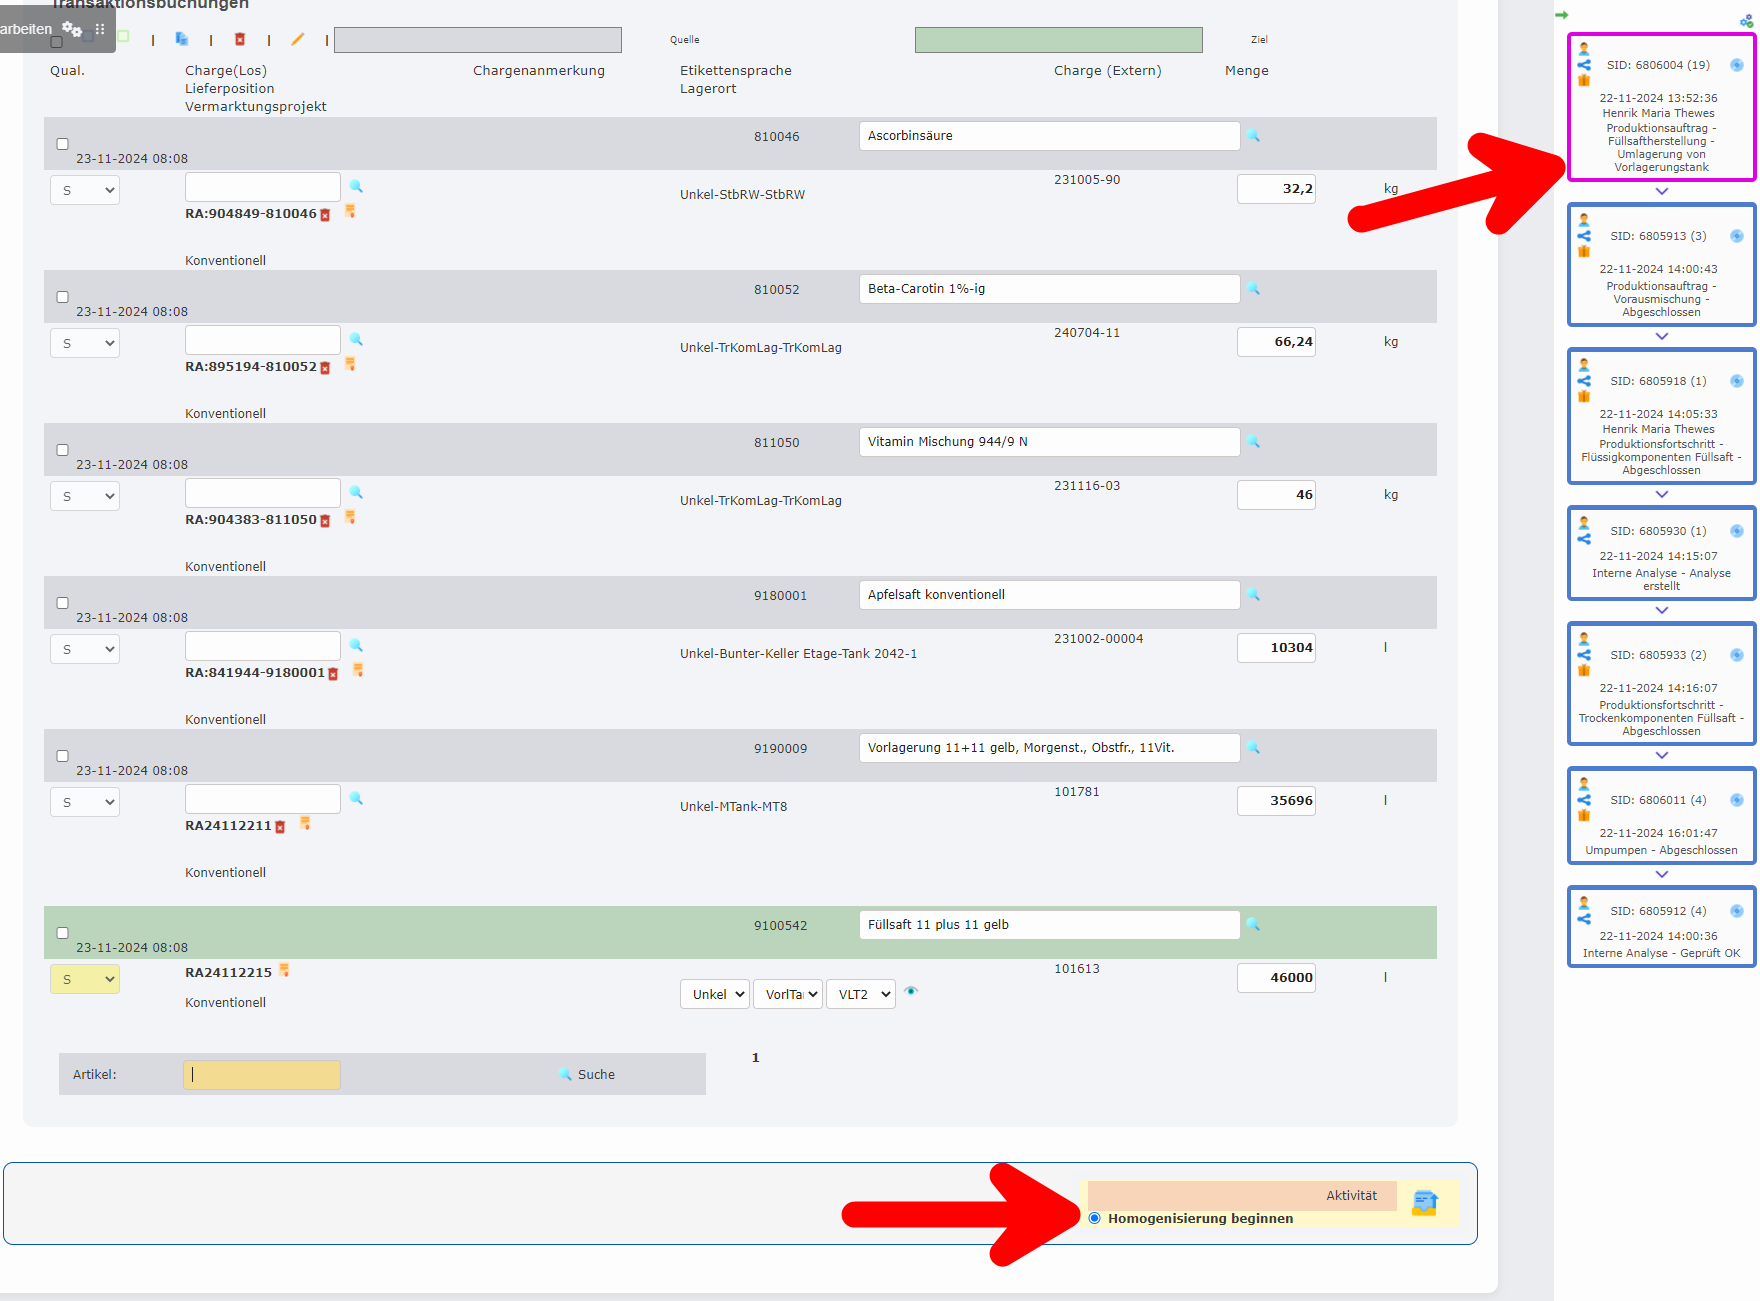
Task: Click the Artikel search input field
Action: point(262,1075)
